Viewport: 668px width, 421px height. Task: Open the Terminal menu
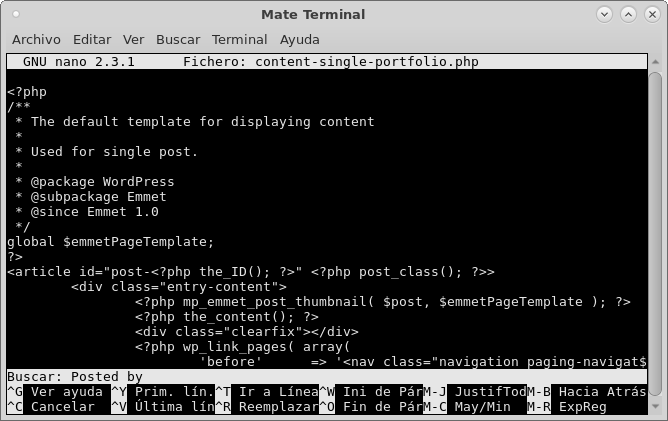(239, 40)
